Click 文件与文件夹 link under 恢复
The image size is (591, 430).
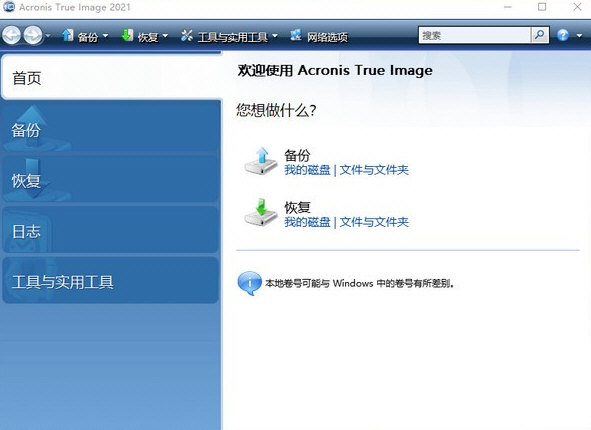[374, 222]
